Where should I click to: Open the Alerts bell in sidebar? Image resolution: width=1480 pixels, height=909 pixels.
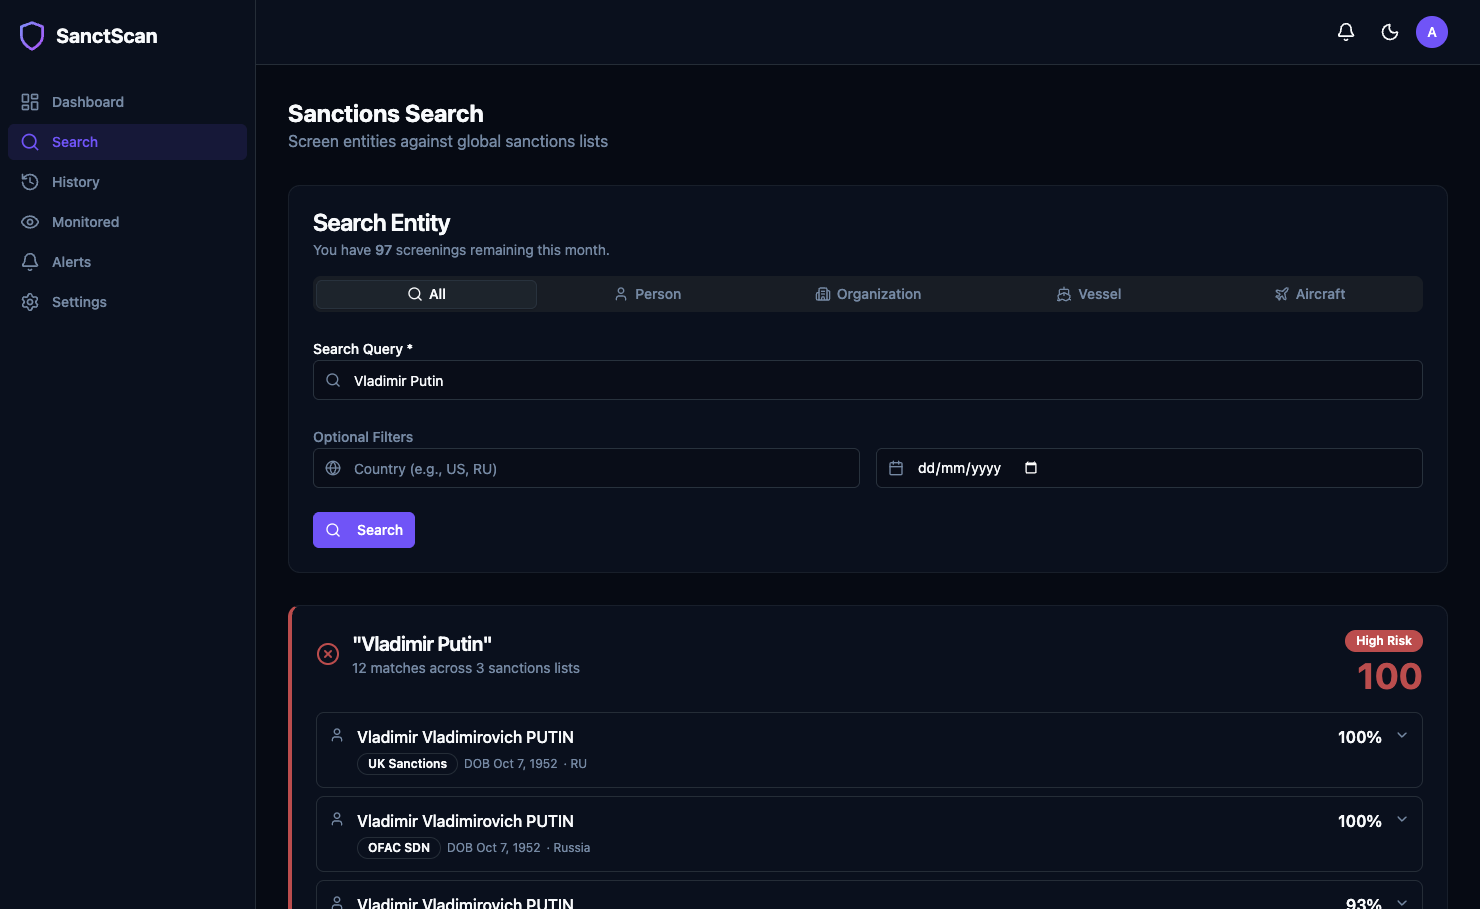point(30,261)
